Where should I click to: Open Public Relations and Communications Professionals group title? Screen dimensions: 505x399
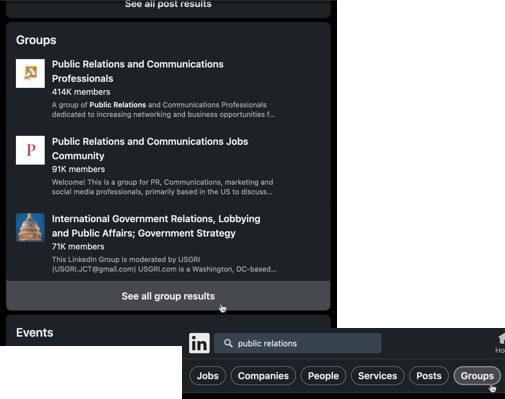[x=138, y=71]
